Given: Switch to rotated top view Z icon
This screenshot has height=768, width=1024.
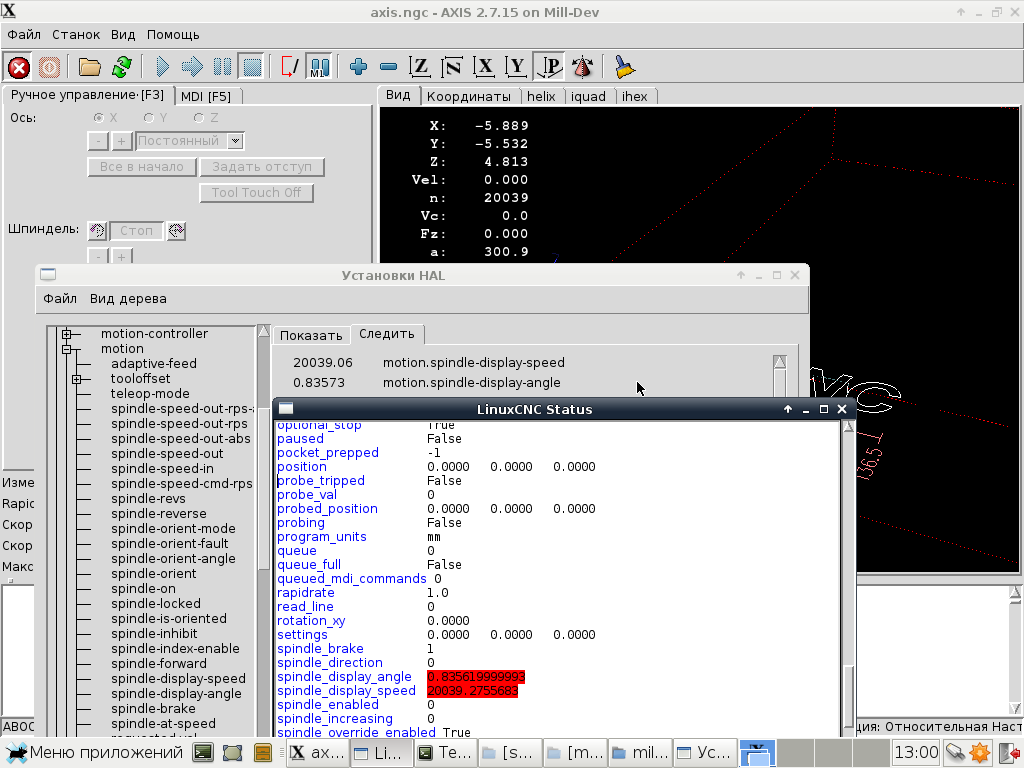Looking at the screenshot, I should [x=452, y=67].
